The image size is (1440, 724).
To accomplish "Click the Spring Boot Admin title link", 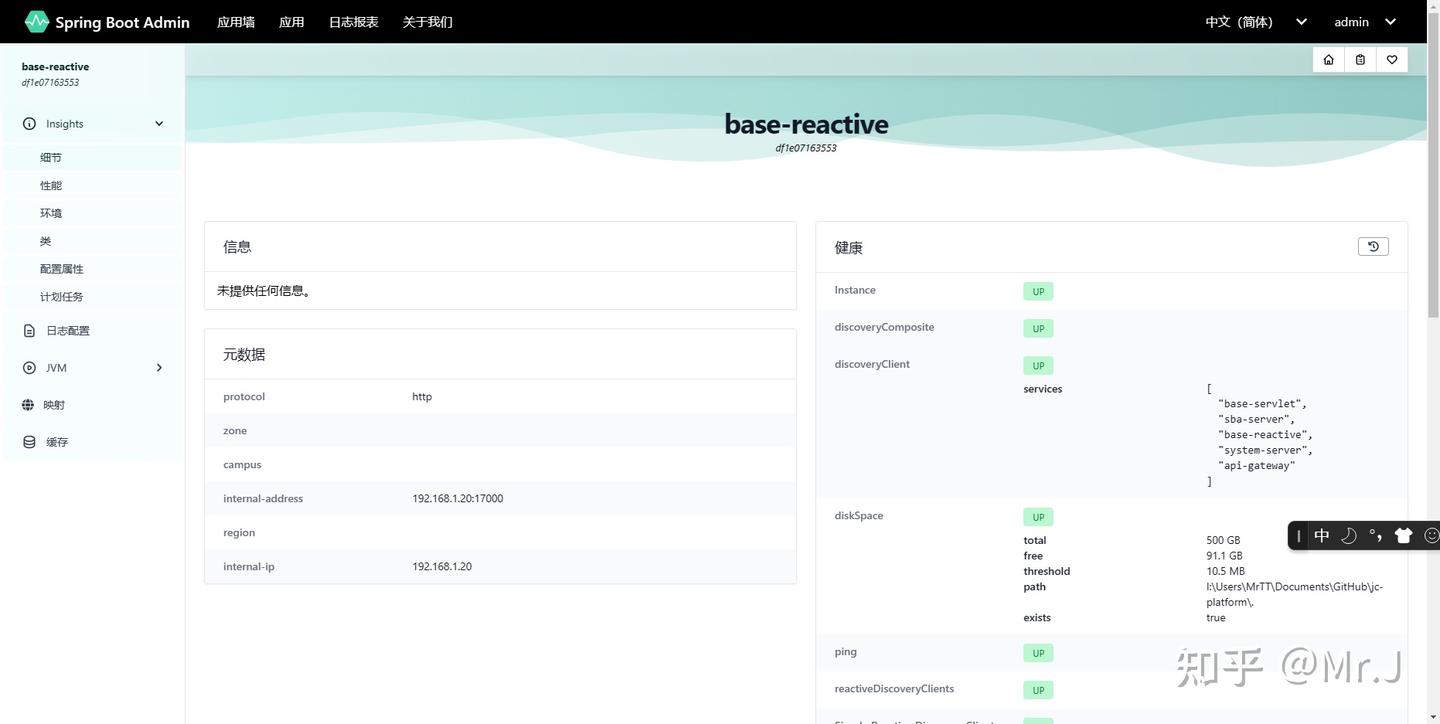I will tap(122, 22).
